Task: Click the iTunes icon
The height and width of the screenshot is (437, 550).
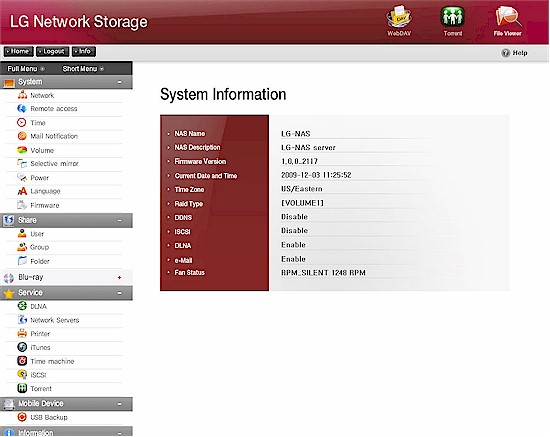Action: point(22,347)
